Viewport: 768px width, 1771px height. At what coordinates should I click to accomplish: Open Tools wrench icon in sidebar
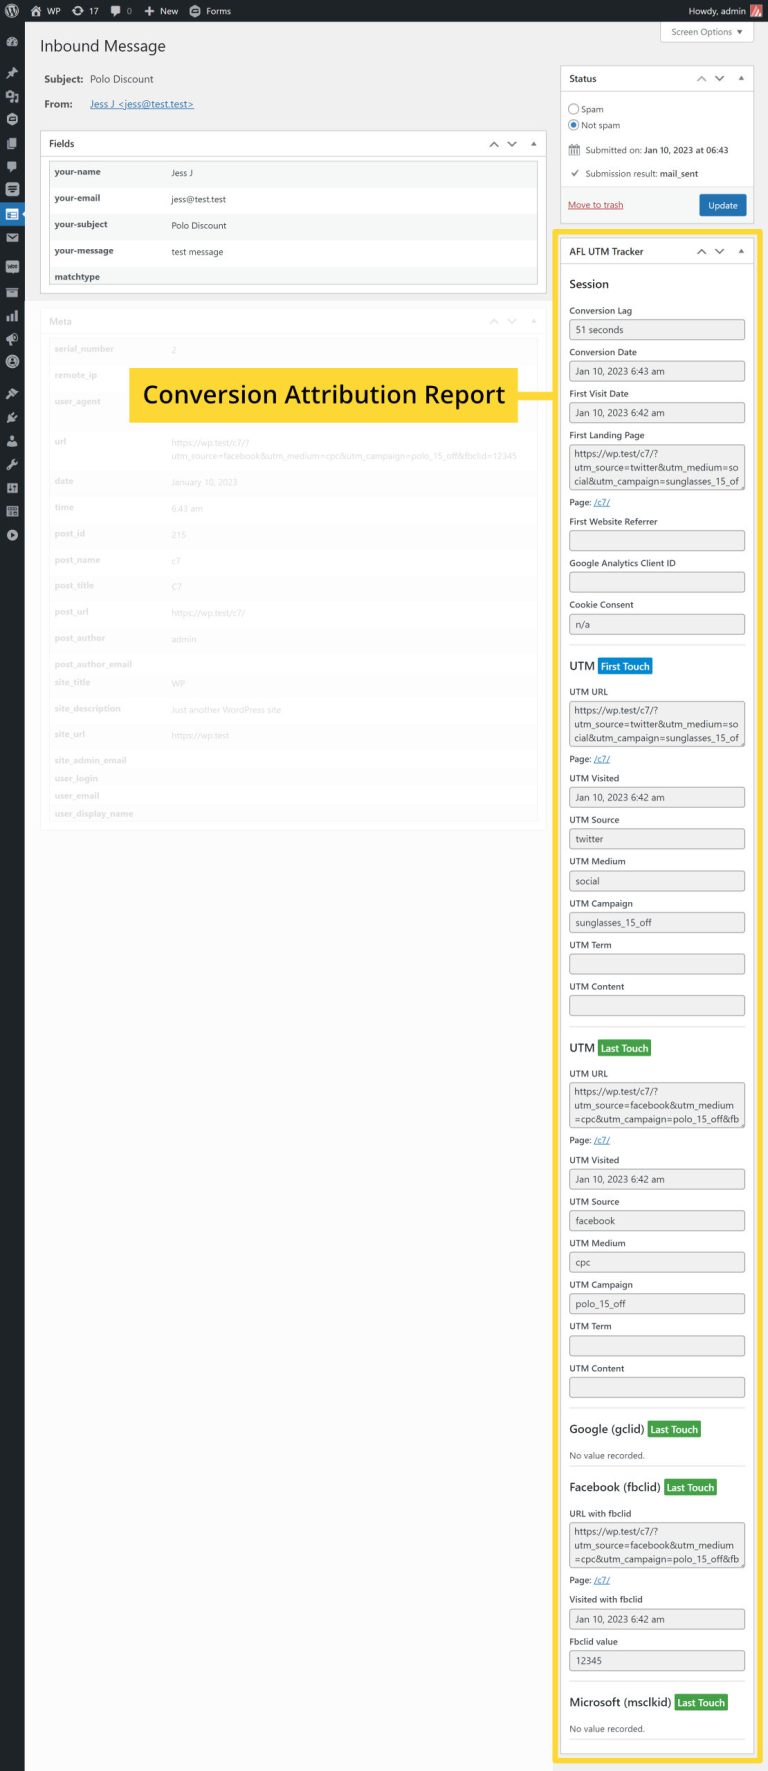pos(12,464)
